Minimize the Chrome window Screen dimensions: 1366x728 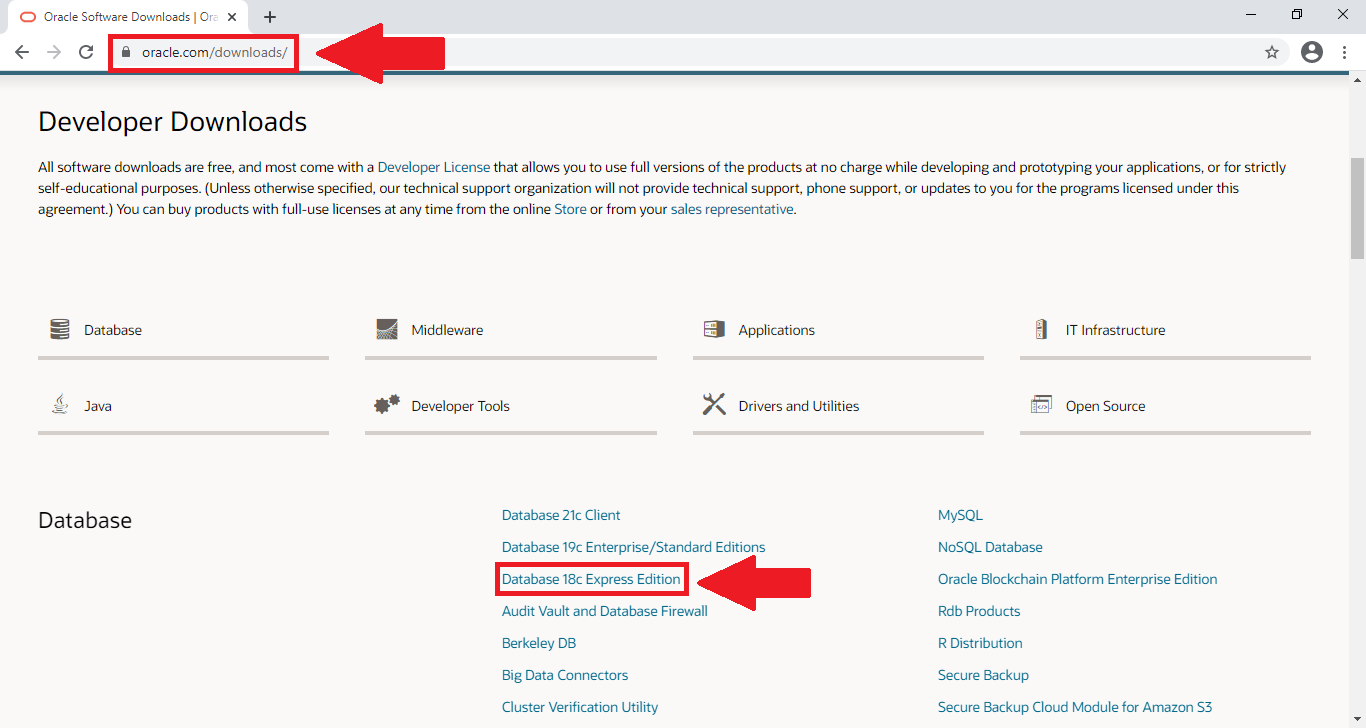coord(1251,14)
